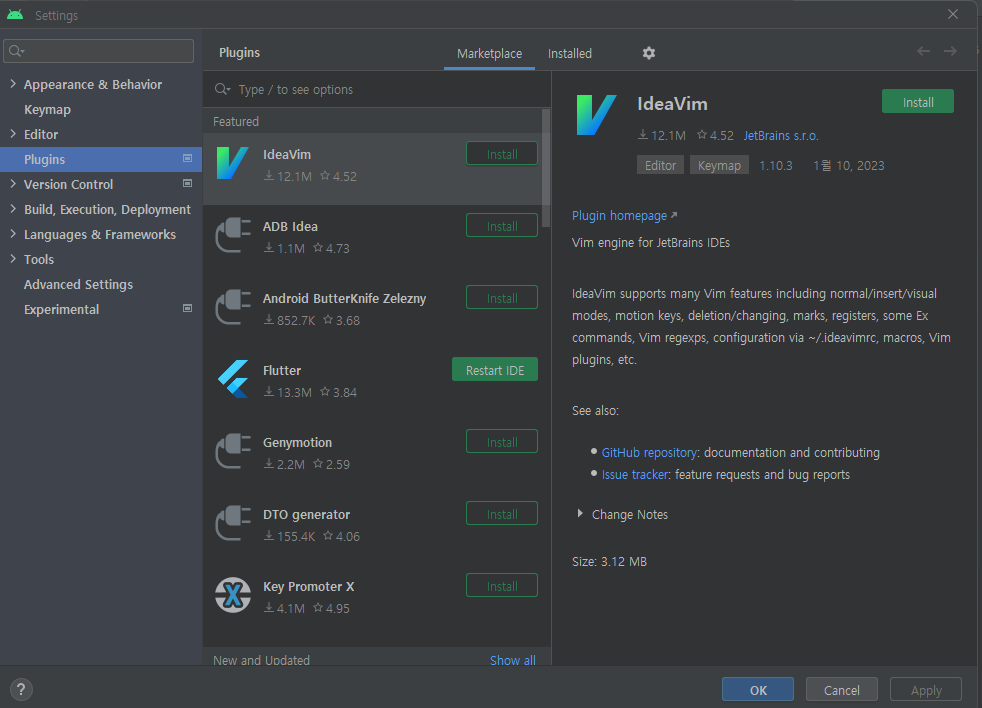Screen dimensions: 982x708
Task: Click the project-level icon beside Version Control
Action: tap(187, 184)
